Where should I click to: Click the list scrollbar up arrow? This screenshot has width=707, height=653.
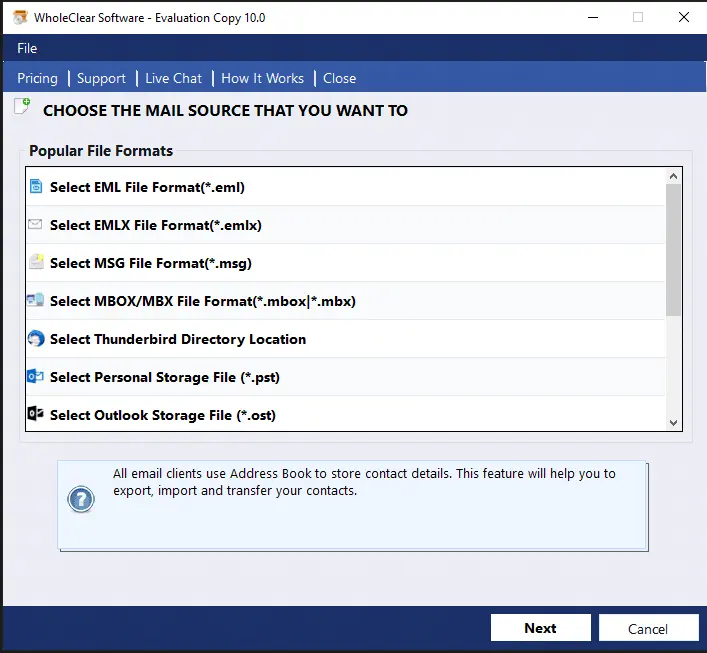click(x=673, y=176)
